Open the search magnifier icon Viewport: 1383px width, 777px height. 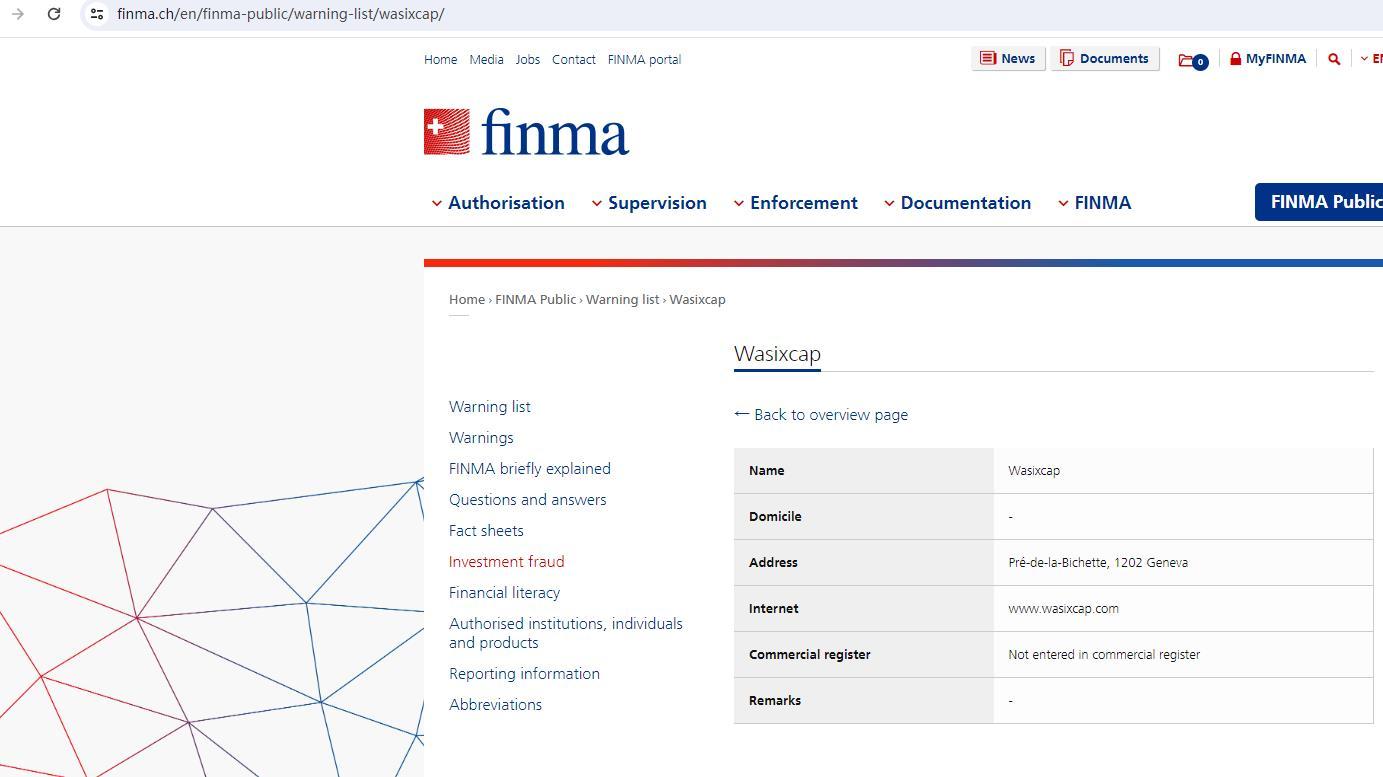[1333, 59]
